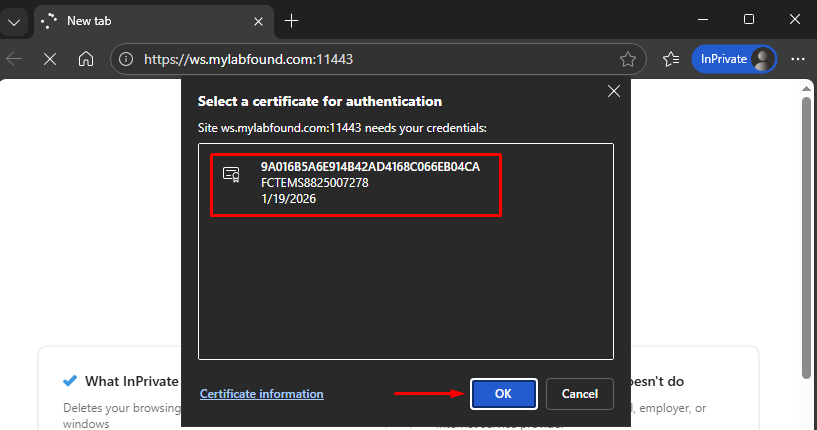Select the New tab browser tab

tap(154, 21)
